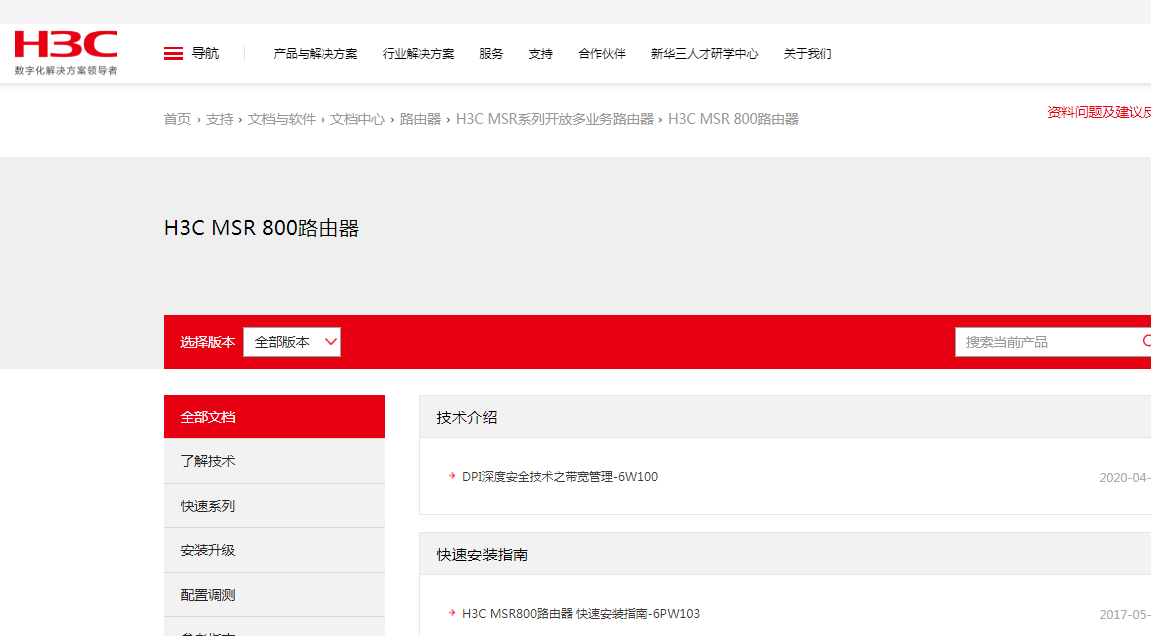Open 服务 menu
1151x636 pixels.
tap(491, 54)
